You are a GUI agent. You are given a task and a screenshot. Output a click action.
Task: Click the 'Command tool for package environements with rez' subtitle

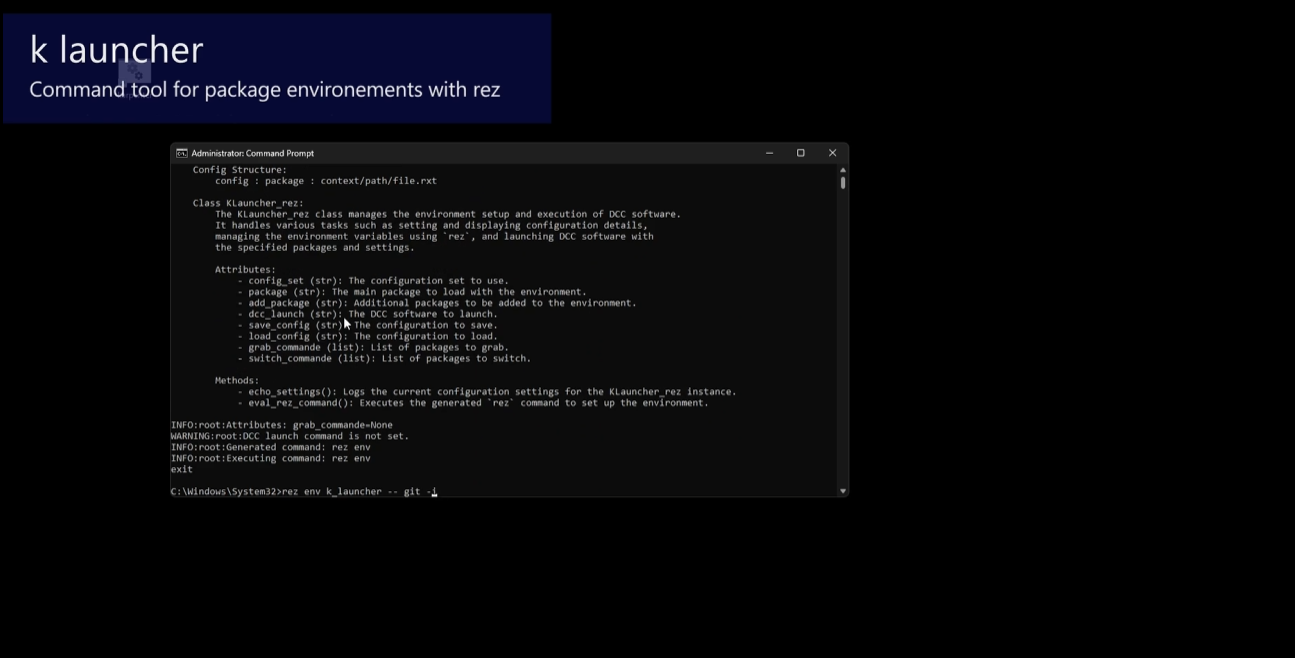(x=265, y=90)
